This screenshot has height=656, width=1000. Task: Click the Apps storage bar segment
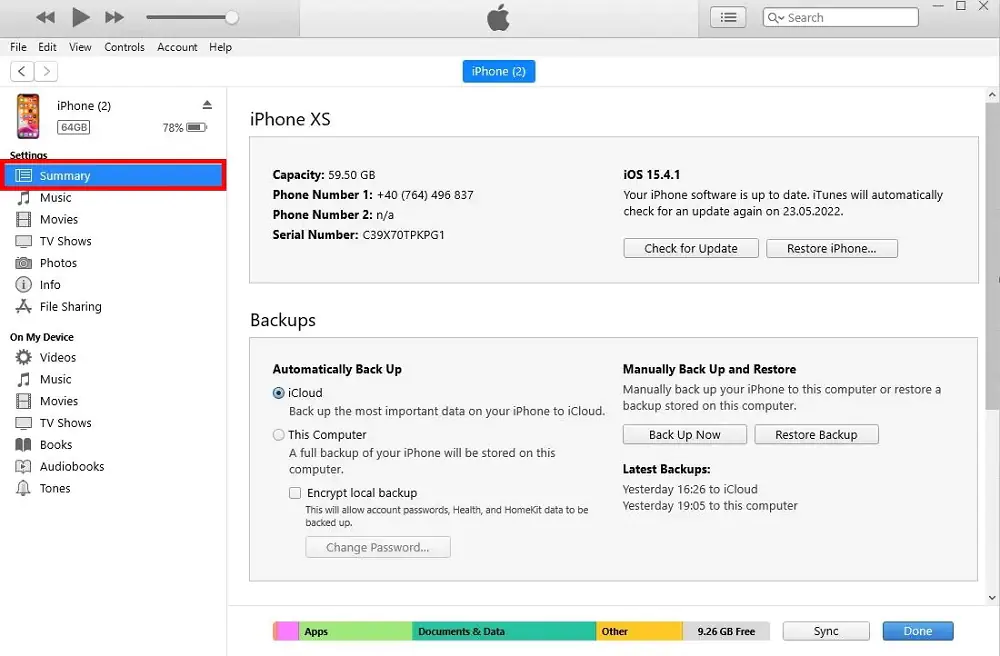[x=355, y=632]
